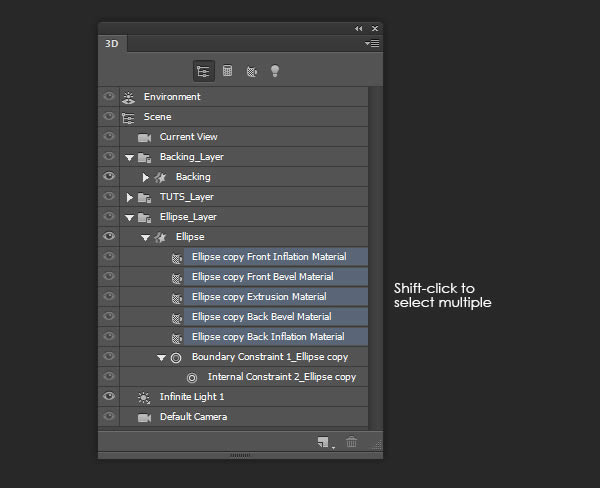Click Back Bevel Material icon
Image resolution: width=600 pixels, height=488 pixels.
click(x=176, y=318)
